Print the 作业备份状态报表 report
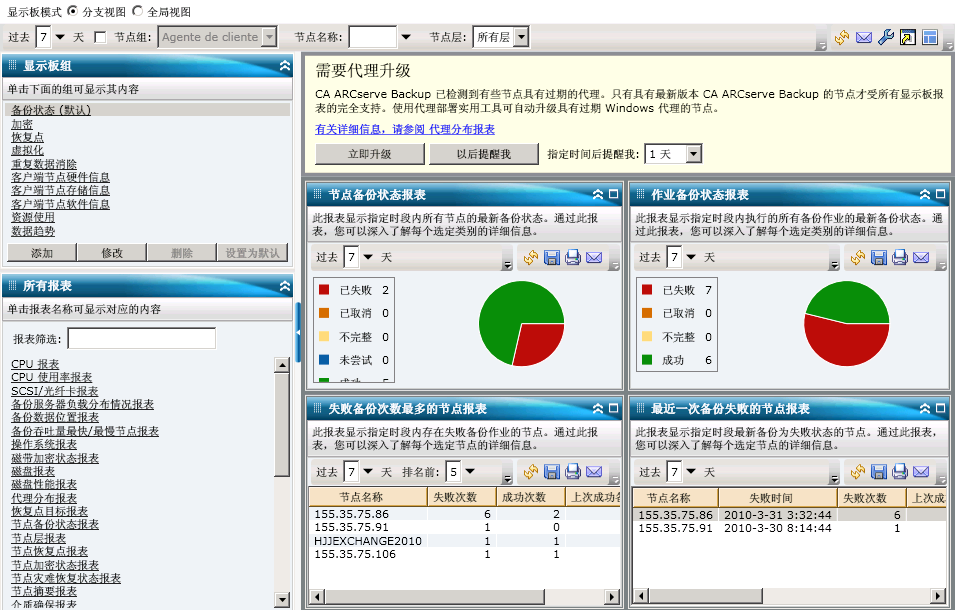This screenshot has height=610, width=955. coord(899,258)
